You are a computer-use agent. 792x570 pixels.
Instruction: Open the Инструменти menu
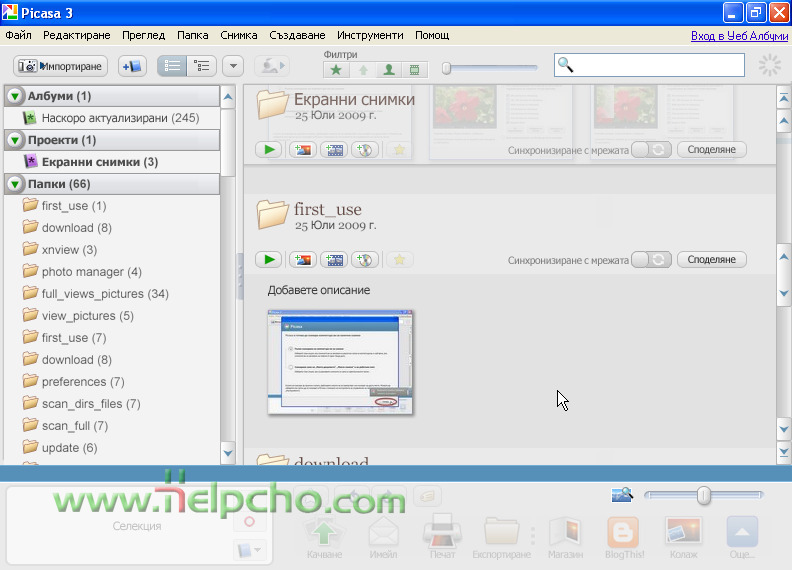tap(370, 35)
